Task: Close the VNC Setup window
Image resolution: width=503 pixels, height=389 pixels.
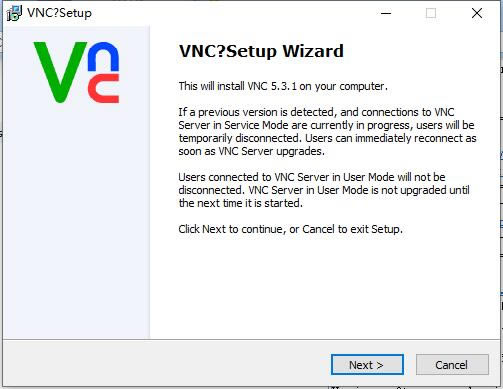Action: [x=477, y=13]
